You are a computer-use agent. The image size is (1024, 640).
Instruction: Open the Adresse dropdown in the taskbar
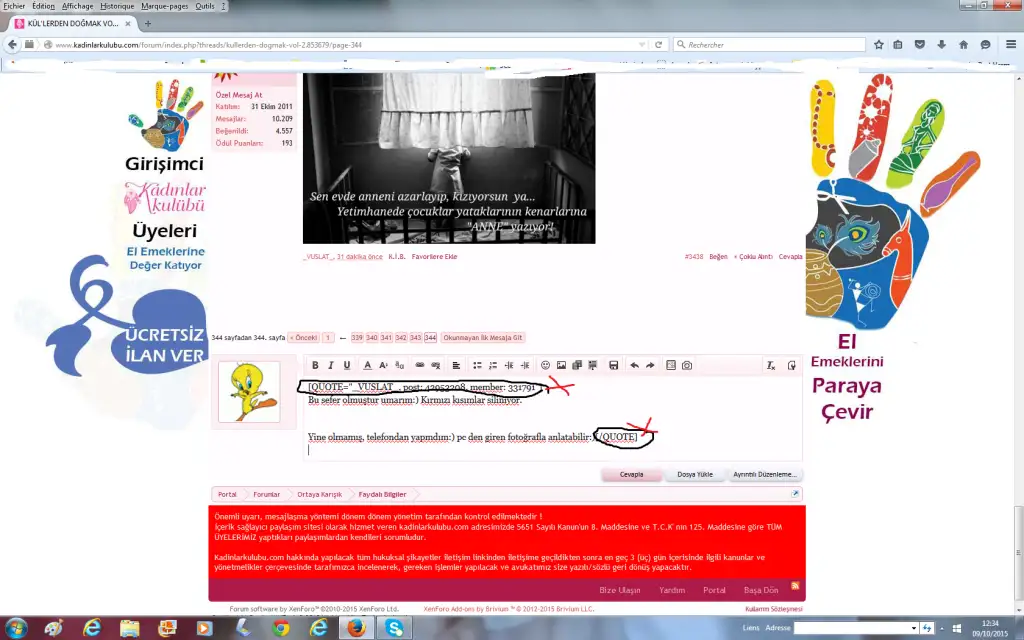(x=913, y=627)
